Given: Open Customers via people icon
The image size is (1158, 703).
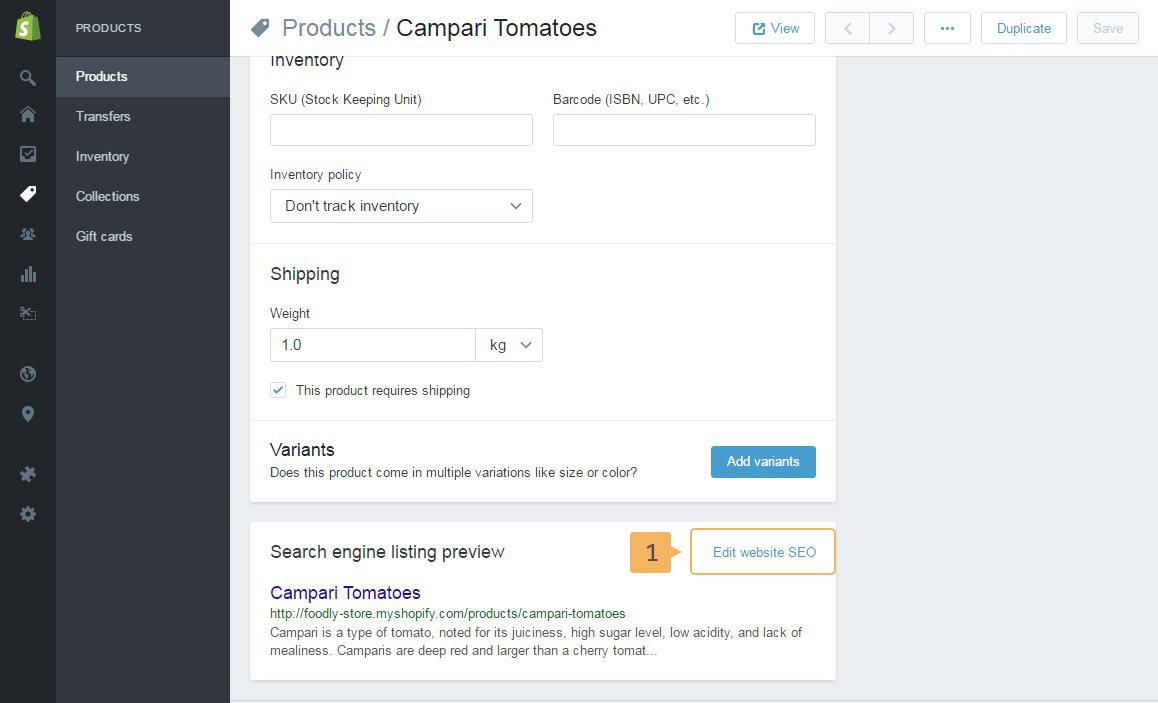Looking at the screenshot, I should click(28, 234).
